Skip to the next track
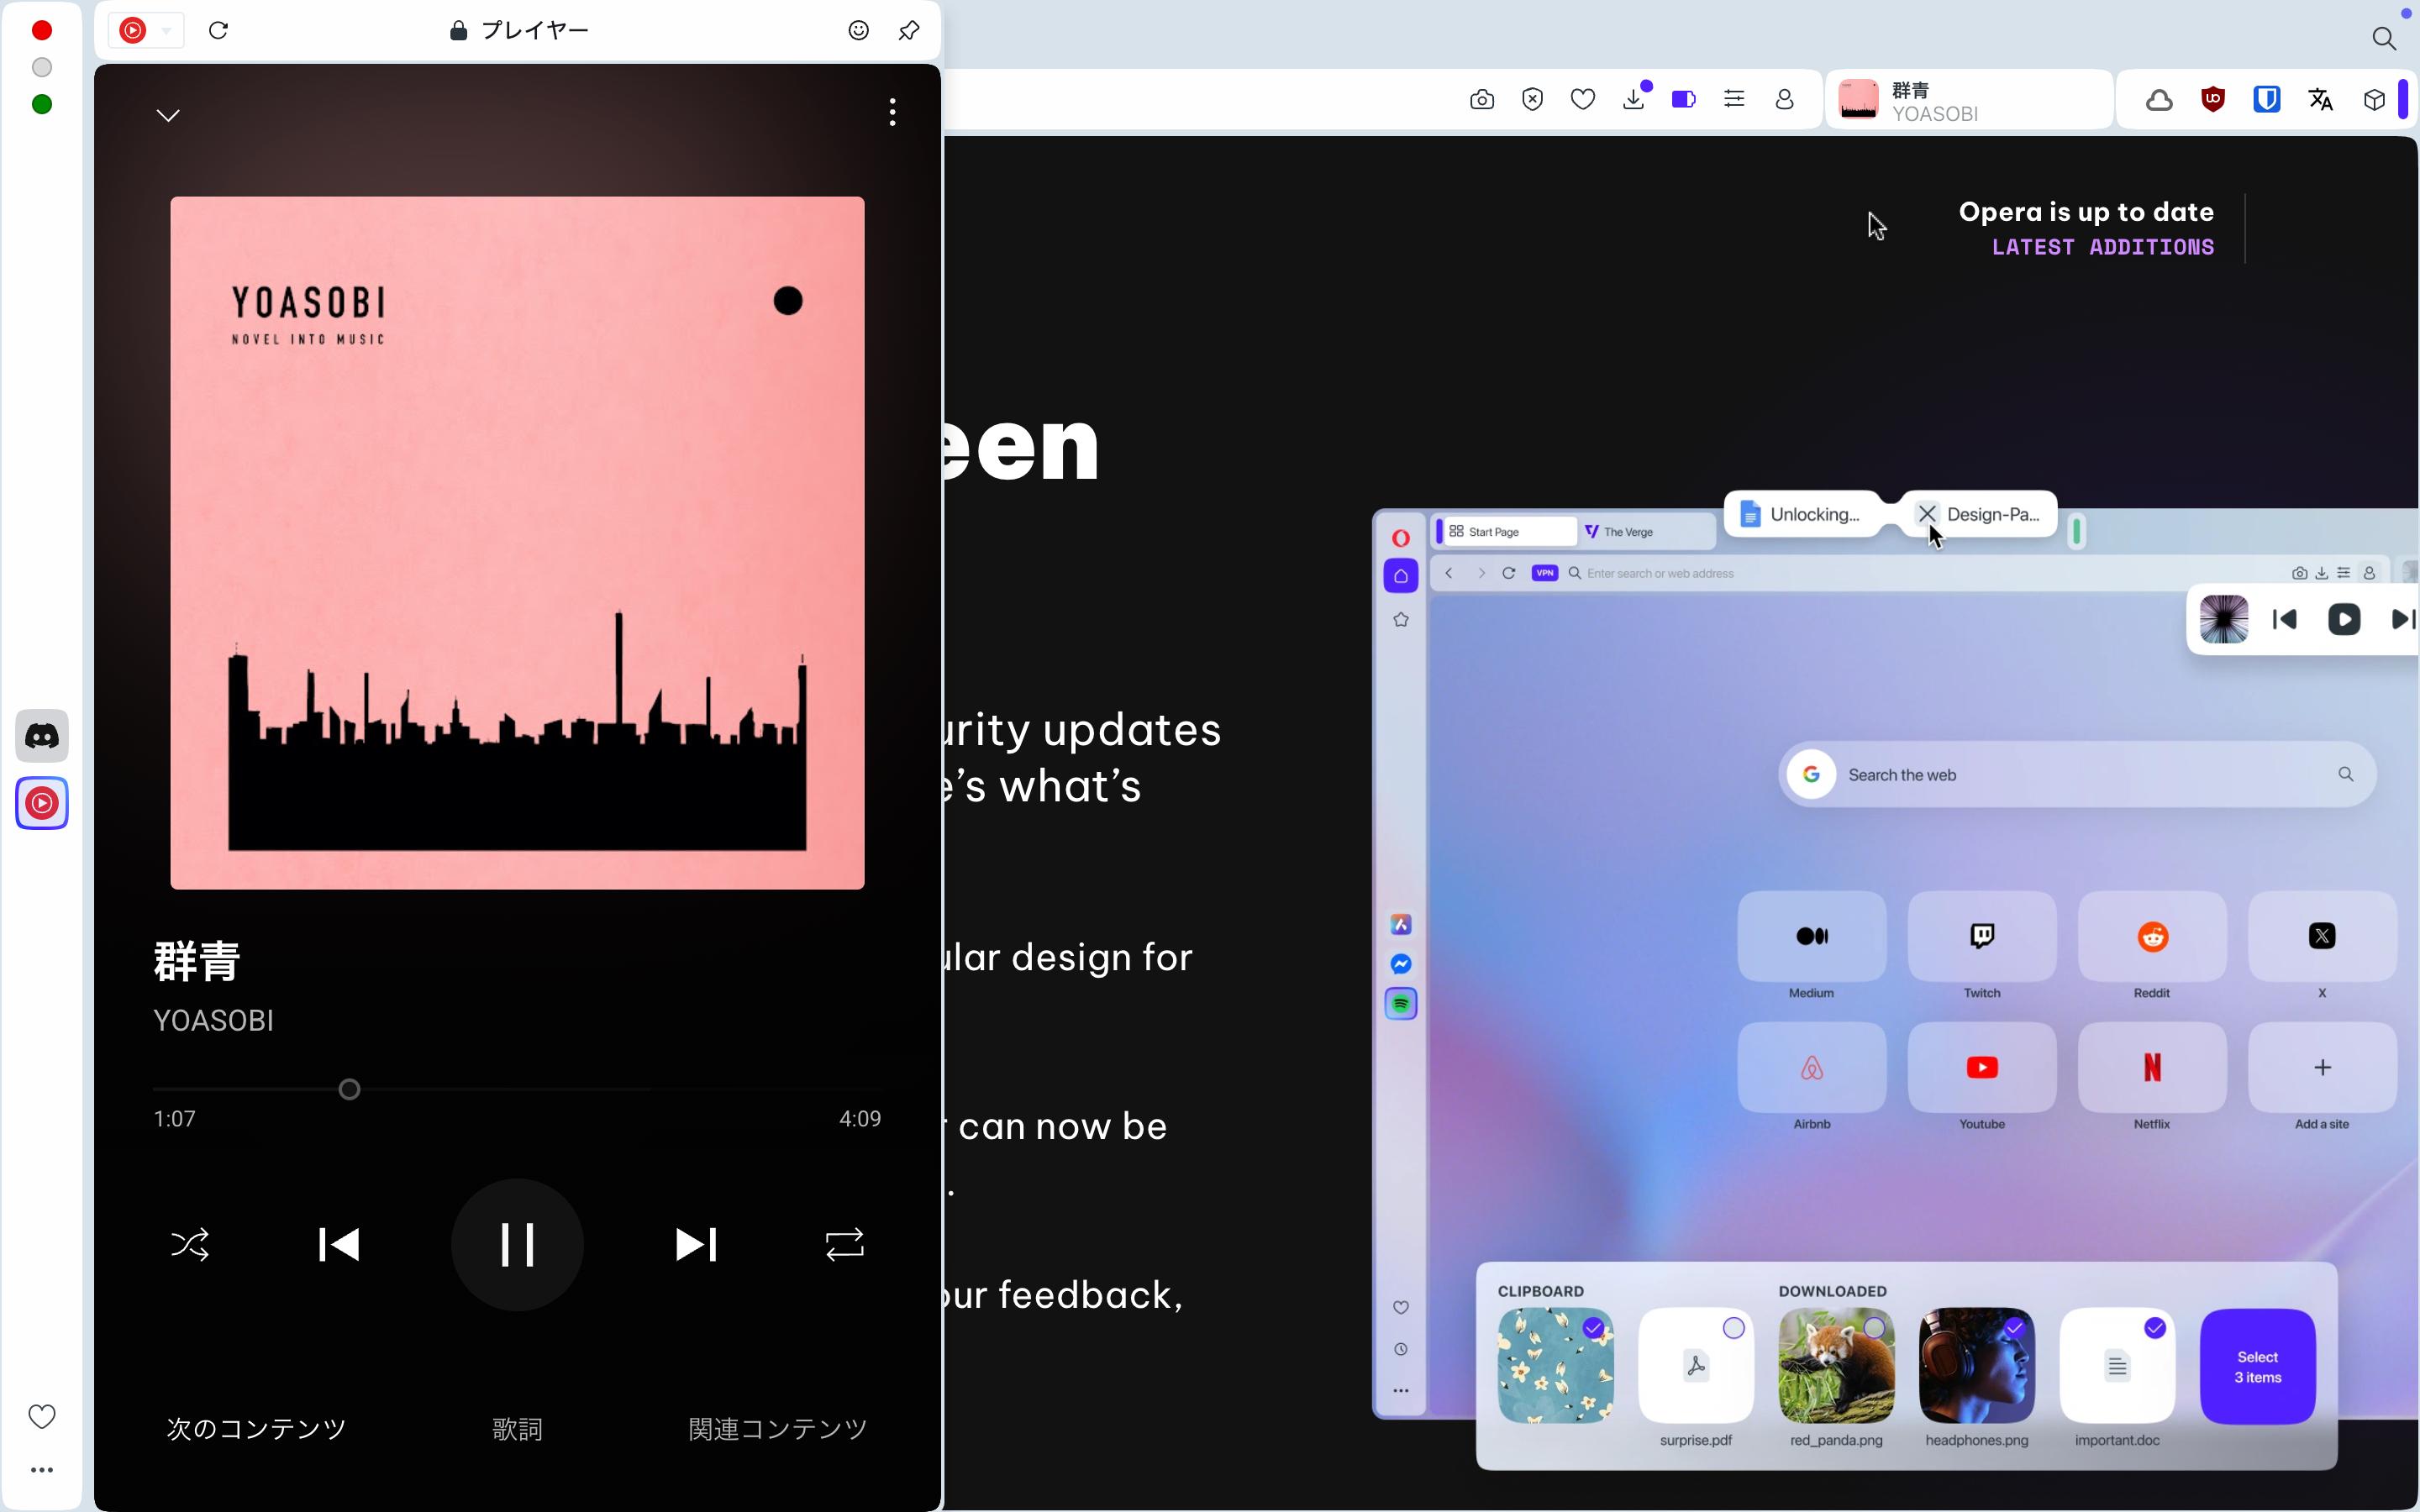The height and width of the screenshot is (1512, 2420). 696,1244
